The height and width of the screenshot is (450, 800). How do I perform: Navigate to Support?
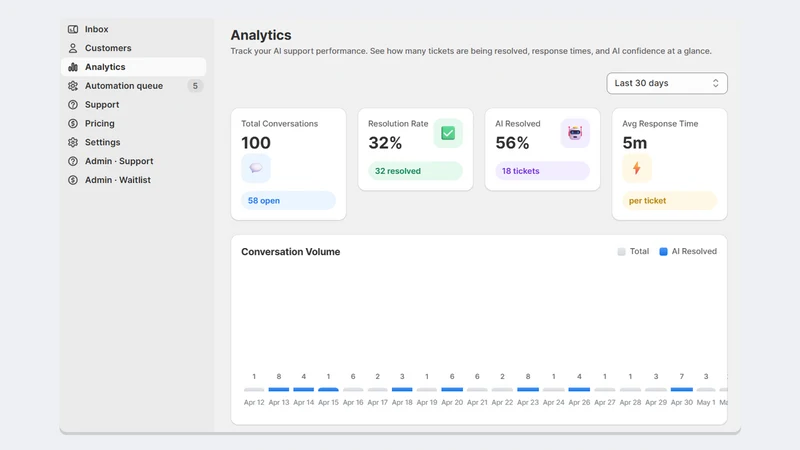tap(134, 105)
